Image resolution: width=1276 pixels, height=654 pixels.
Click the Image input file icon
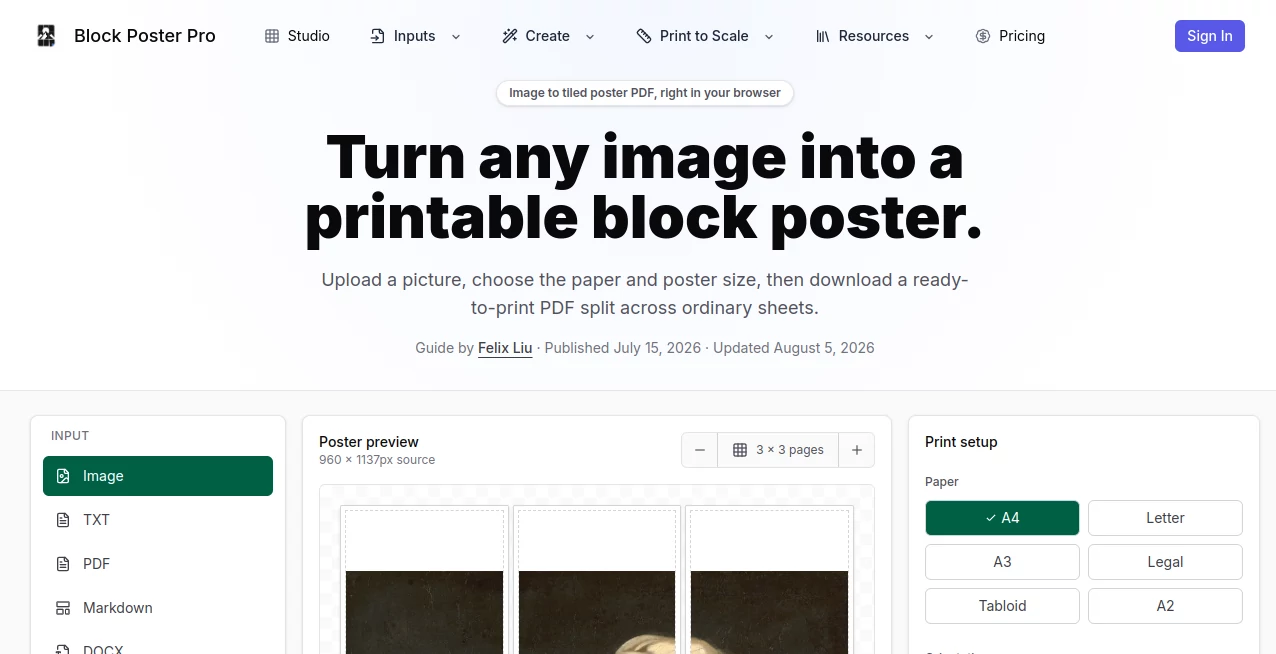(x=63, y=476)
